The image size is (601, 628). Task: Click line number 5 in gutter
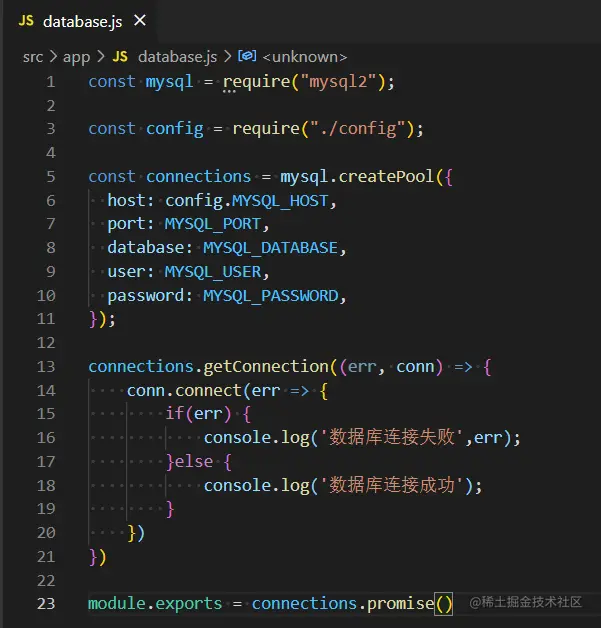[x=50, y=177]
